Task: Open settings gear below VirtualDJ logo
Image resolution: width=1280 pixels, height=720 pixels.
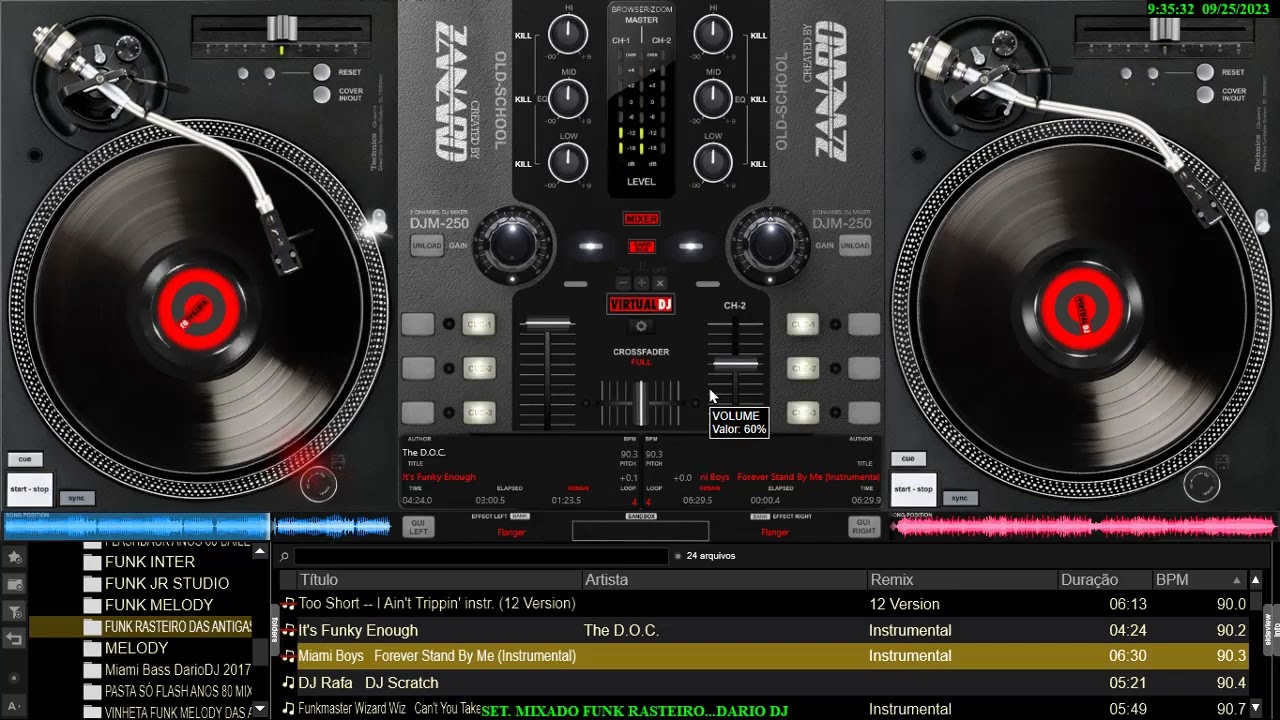Action: click(x=641, y=326)
